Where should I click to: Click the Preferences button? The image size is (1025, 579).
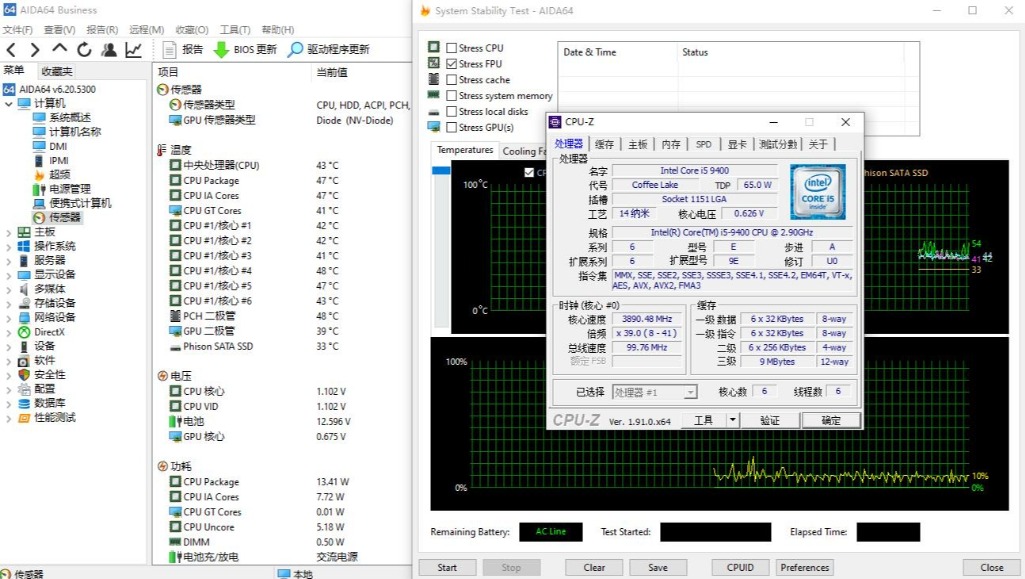(x=805, y=567)
